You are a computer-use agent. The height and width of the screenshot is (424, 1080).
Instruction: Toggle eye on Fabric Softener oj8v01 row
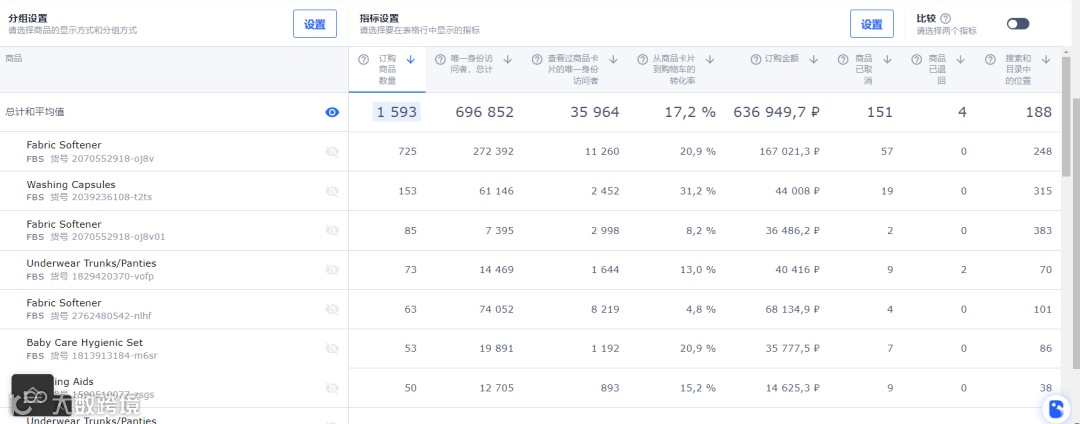(332, 230)
